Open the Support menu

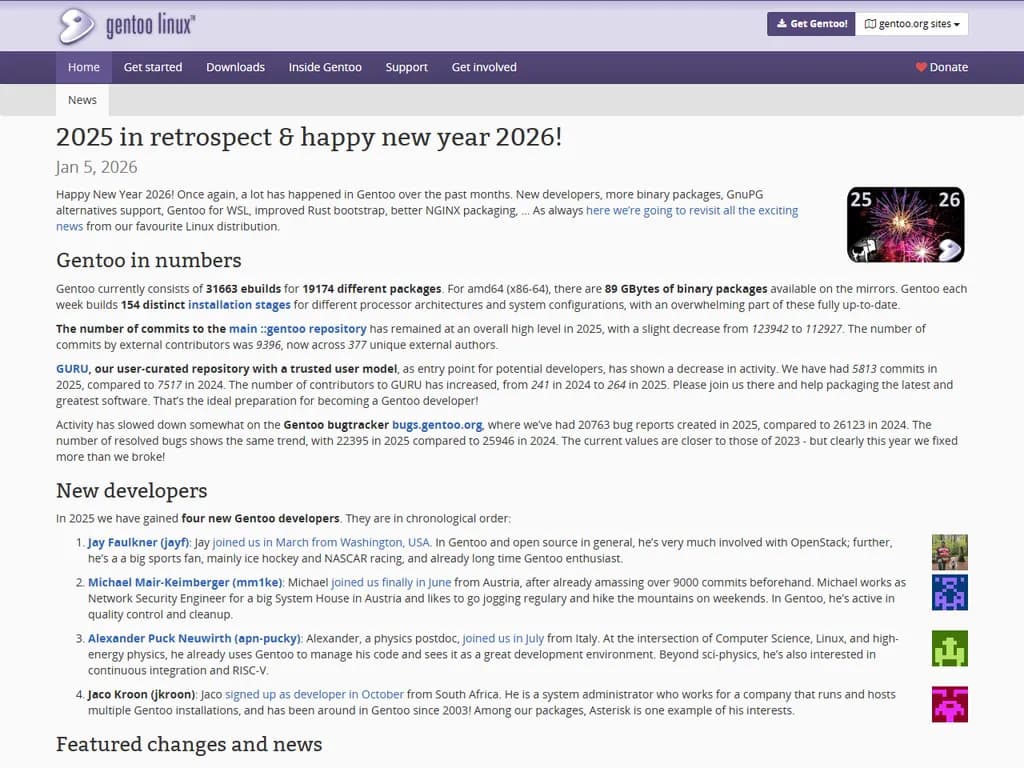406,67
